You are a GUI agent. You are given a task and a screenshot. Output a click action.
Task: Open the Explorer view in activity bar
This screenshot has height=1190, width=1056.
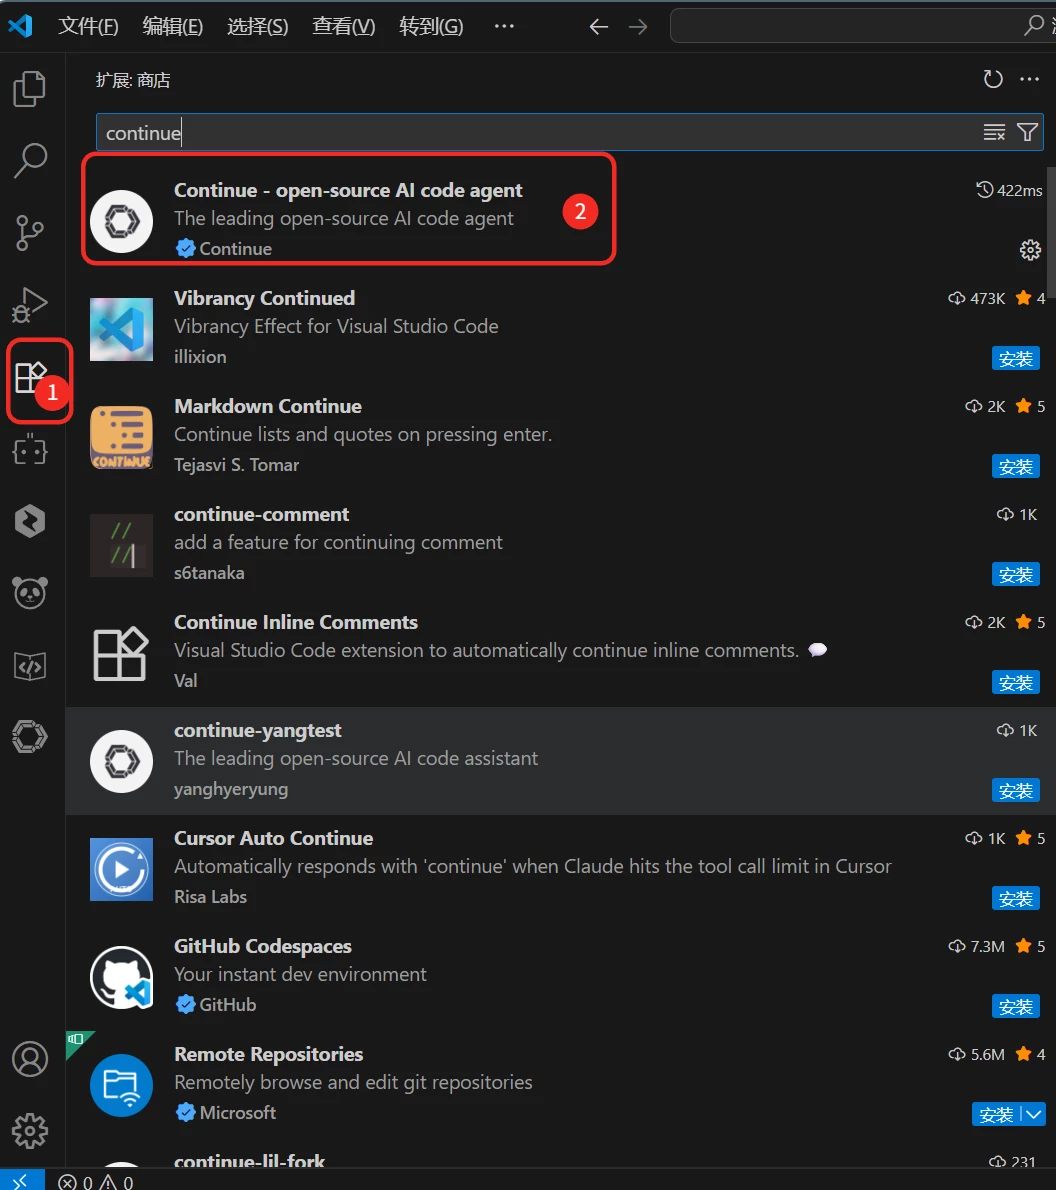point(30,89)
